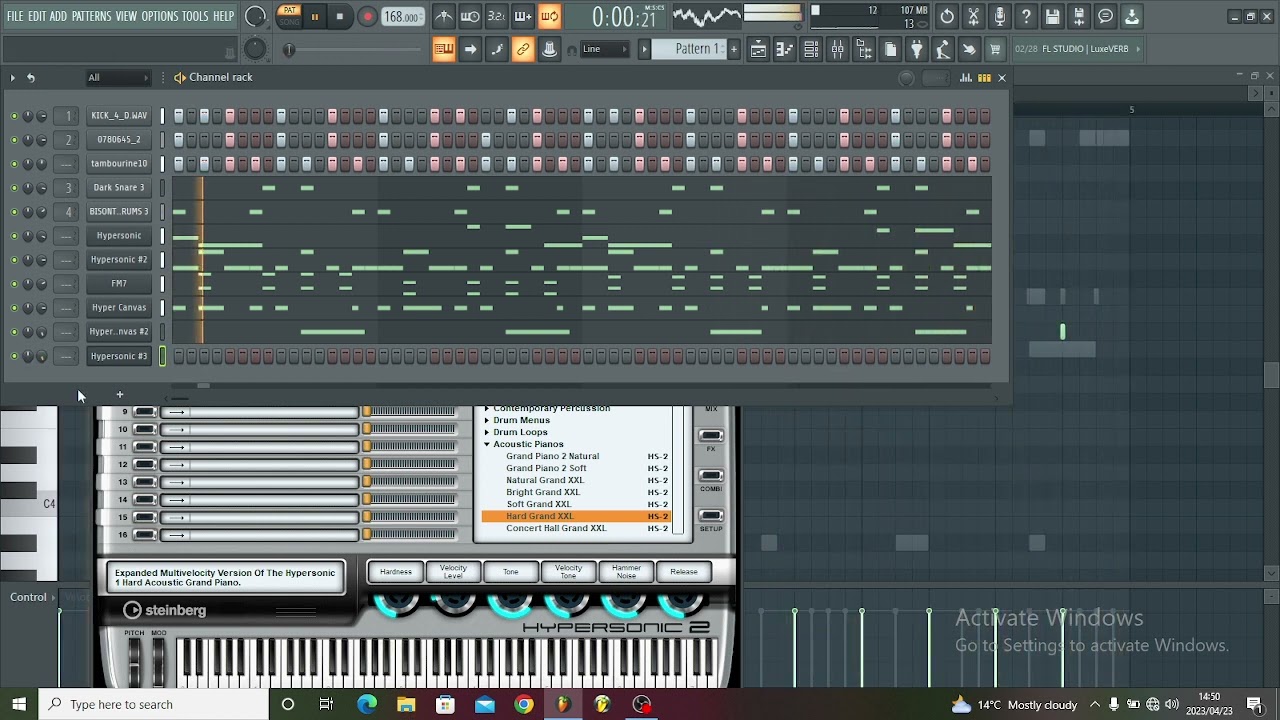Screen dimensions: 1280x720
Task: Toggle step sequencer view icon in channel rack
Action: [984, 78]
